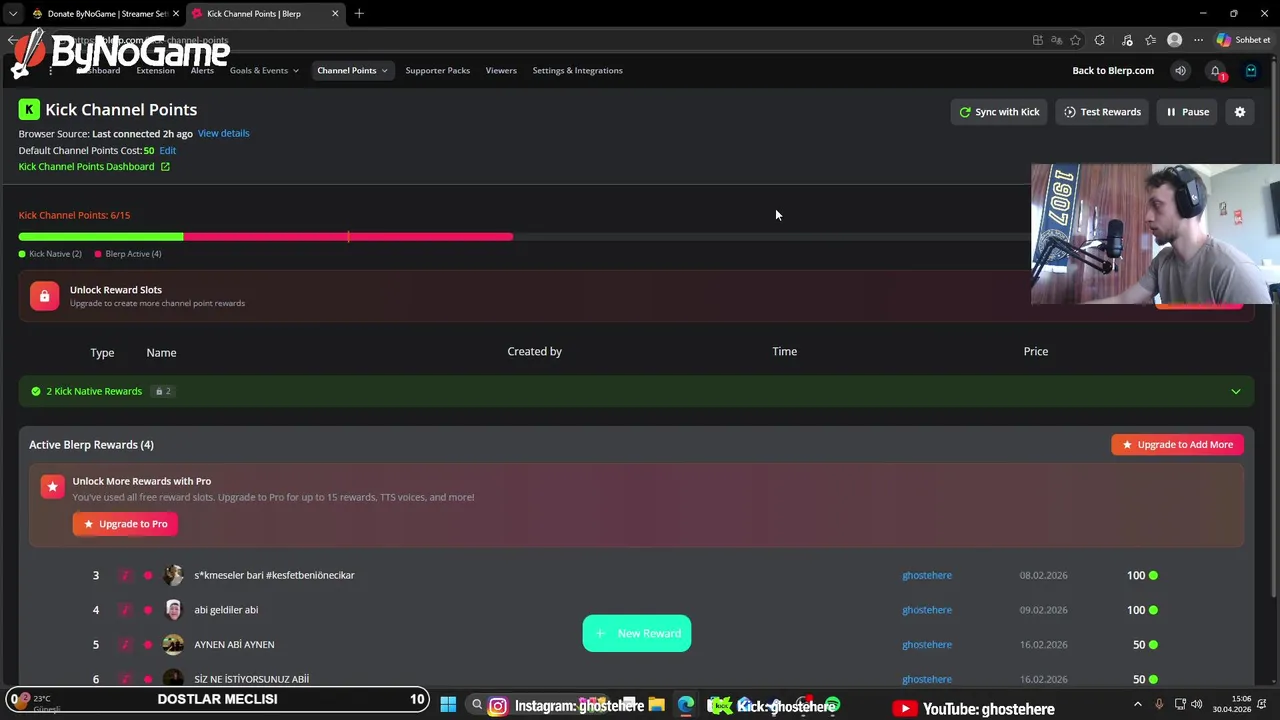Click the Upgrade to Pro button
1280x720 pixels.
click(x=125, y=524)
